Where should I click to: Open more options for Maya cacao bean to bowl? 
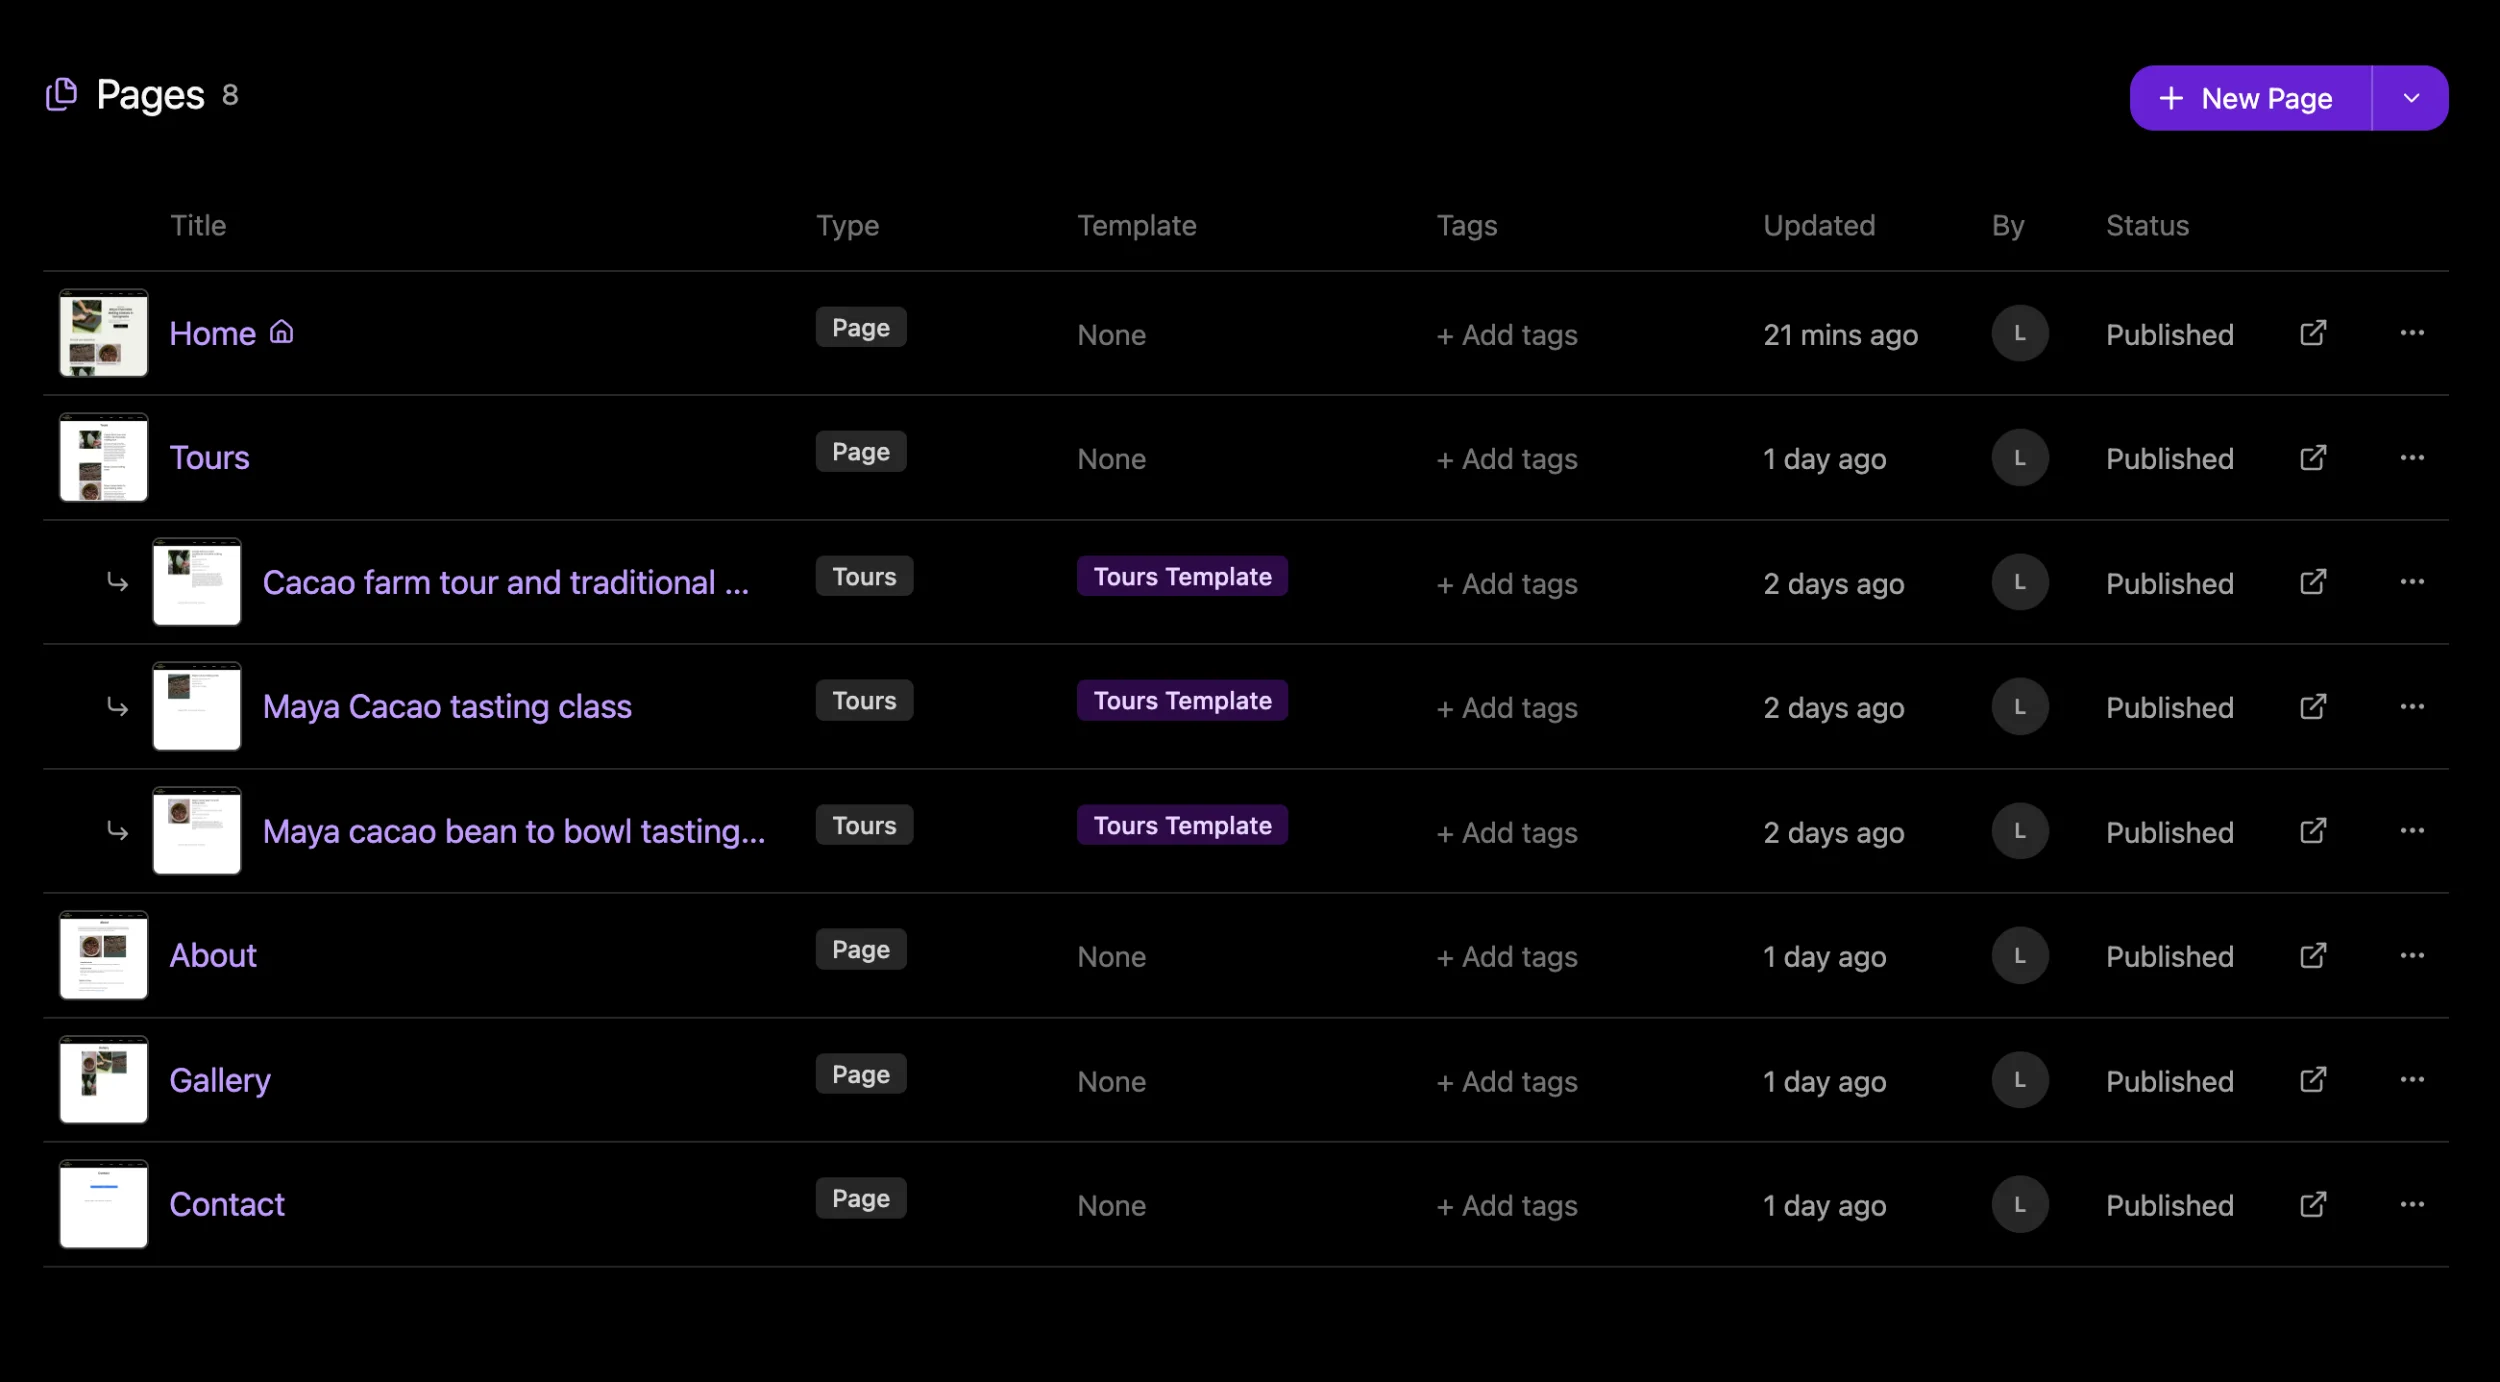2412,831
